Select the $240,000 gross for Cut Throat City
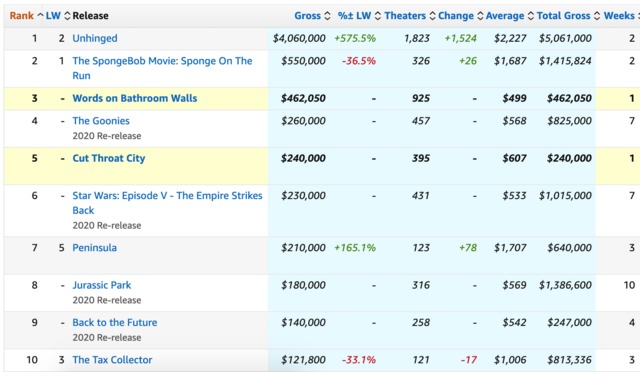This screenshot has width=640, height=372. pos(303,158)
